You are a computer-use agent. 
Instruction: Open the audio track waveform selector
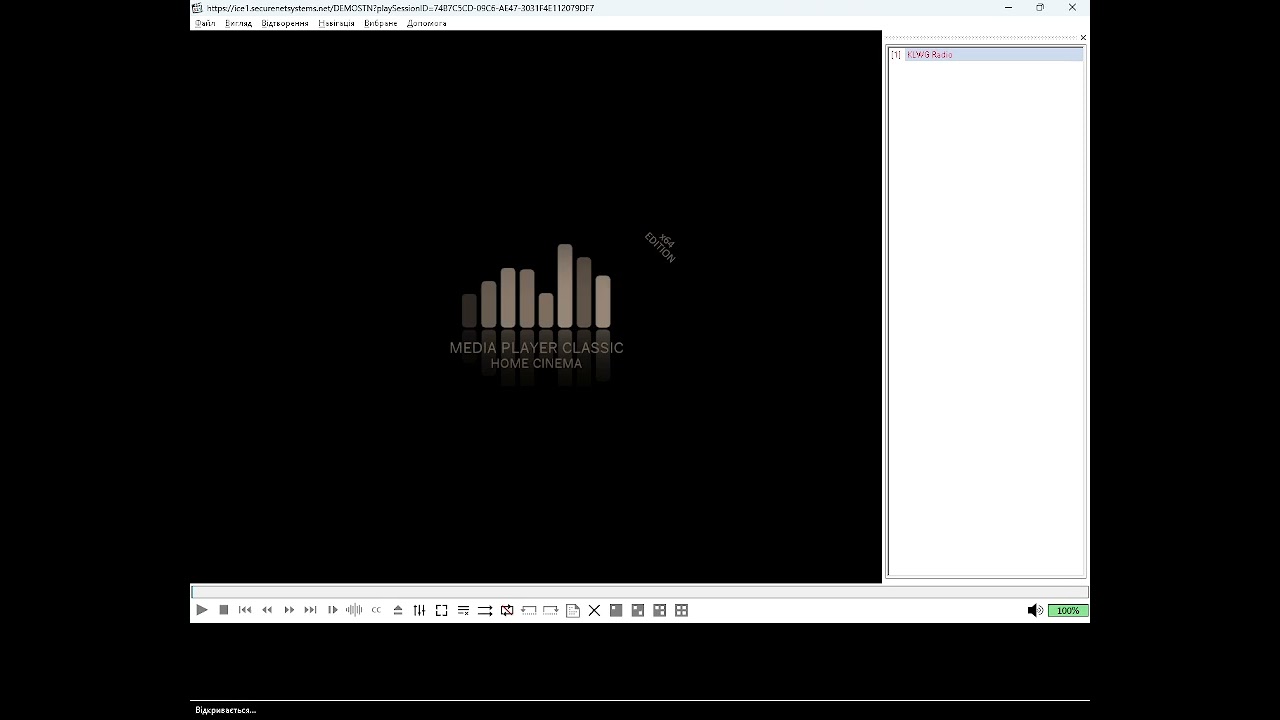pyautogui.click(x=354, y=610)
